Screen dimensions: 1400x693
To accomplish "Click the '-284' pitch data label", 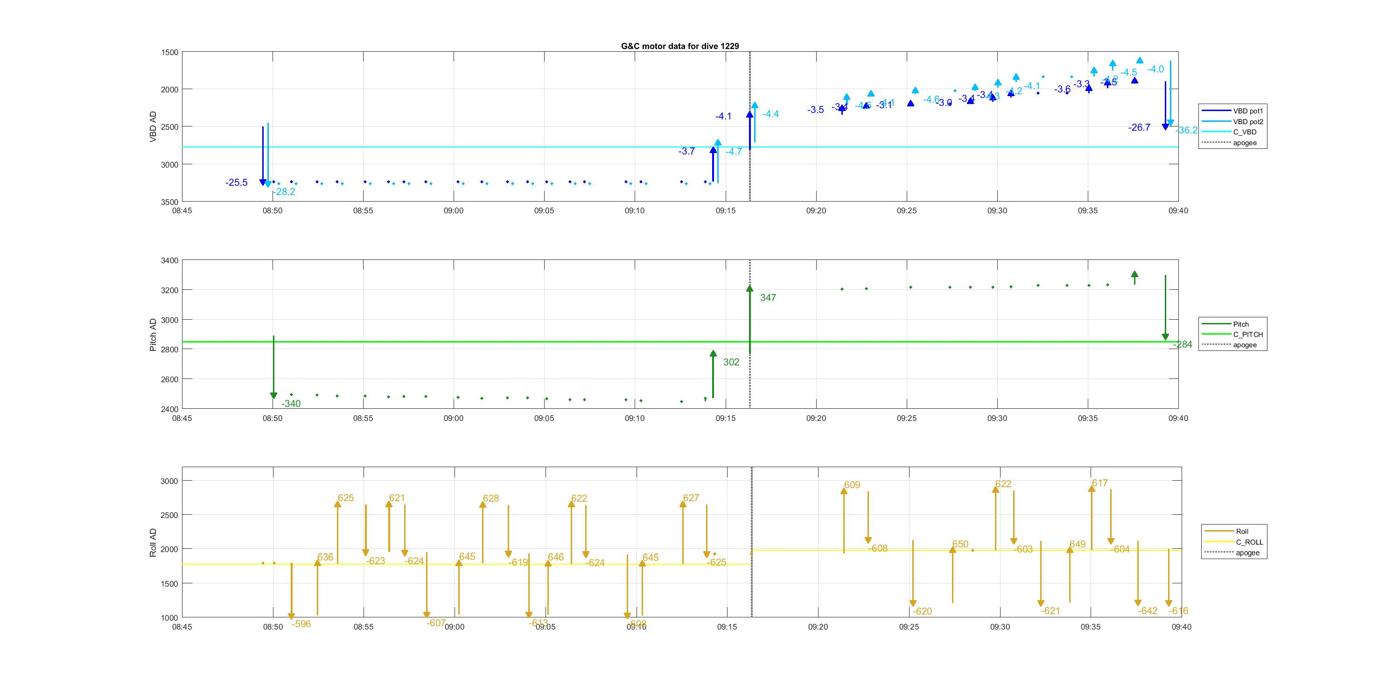I will pos(1182,345).
